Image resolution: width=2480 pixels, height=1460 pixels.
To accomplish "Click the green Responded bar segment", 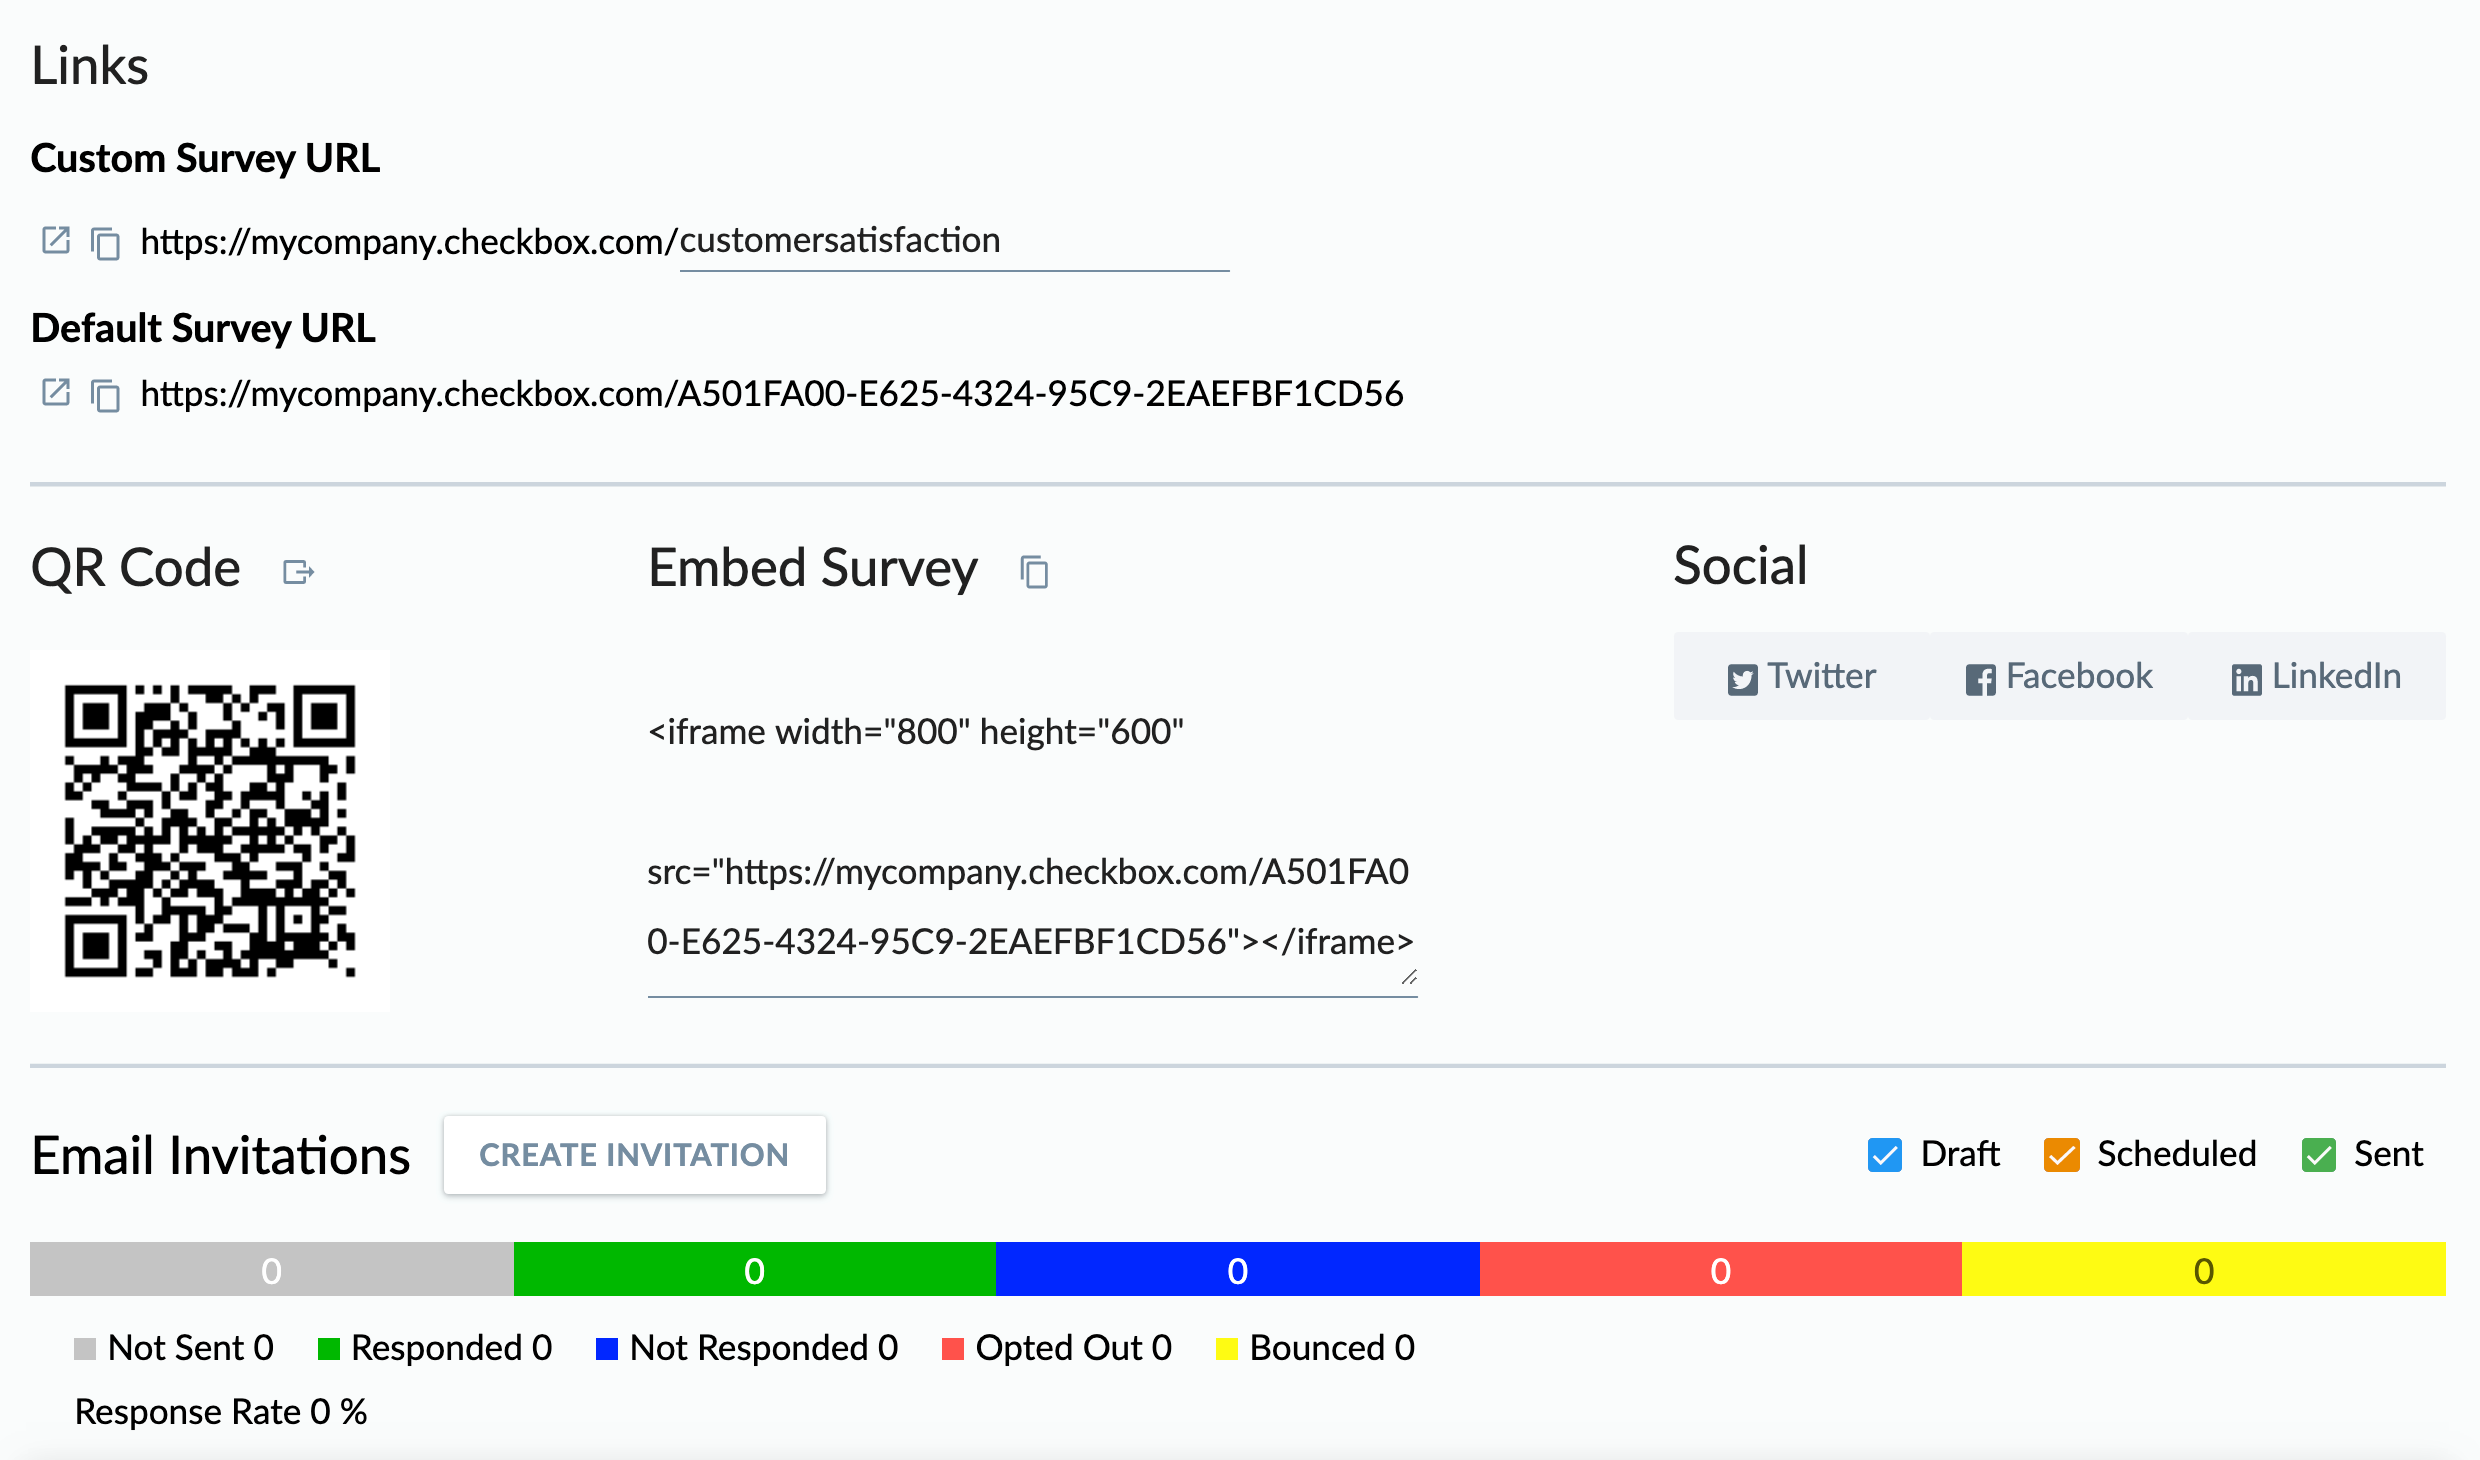I will click(x=755, y=1270).
